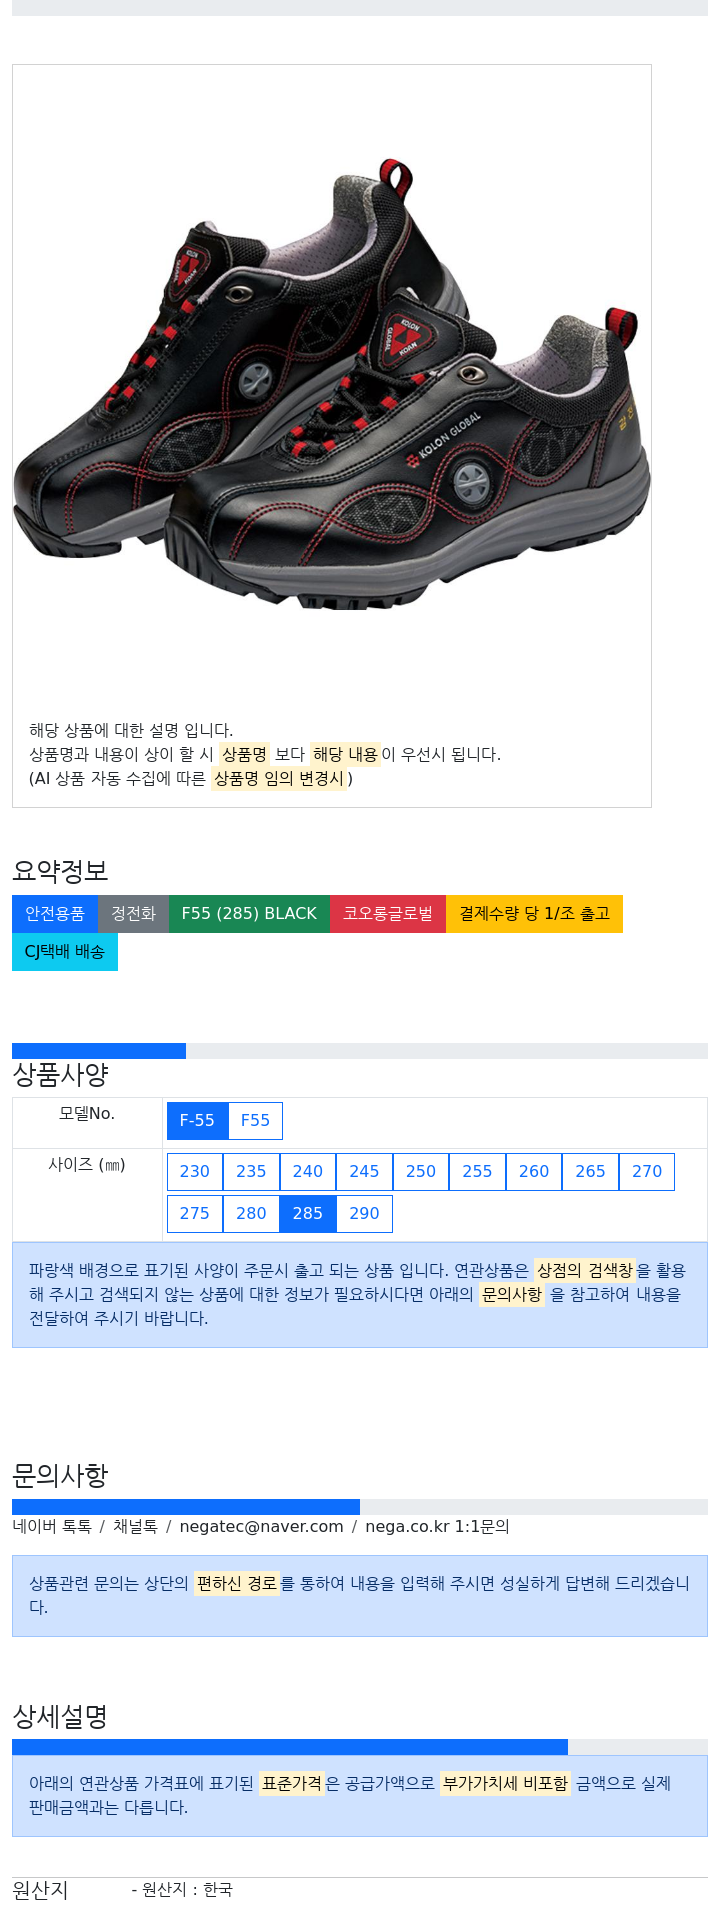The height and width of the screenshot is (1910, 720).
Task: Choose model option F55
Action: click(255, 1120)
